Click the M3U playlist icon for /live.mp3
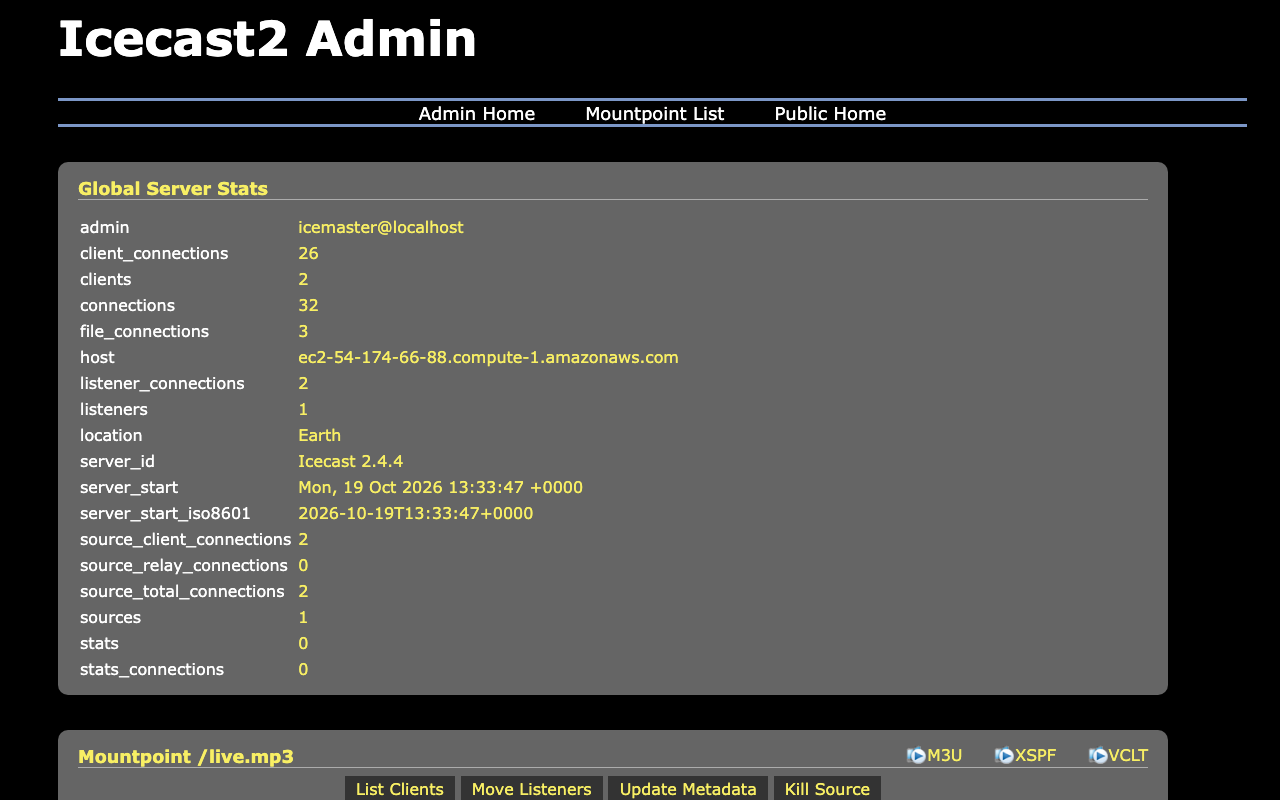 [x=916, y=756]
